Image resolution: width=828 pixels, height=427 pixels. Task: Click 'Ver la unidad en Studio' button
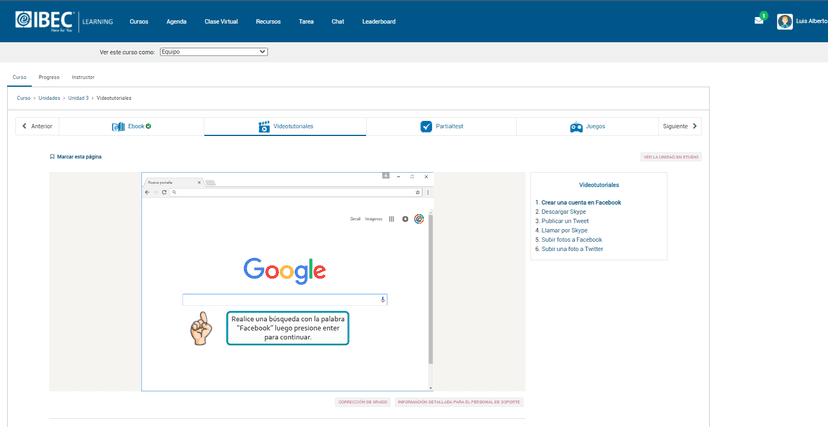(671, 157)
